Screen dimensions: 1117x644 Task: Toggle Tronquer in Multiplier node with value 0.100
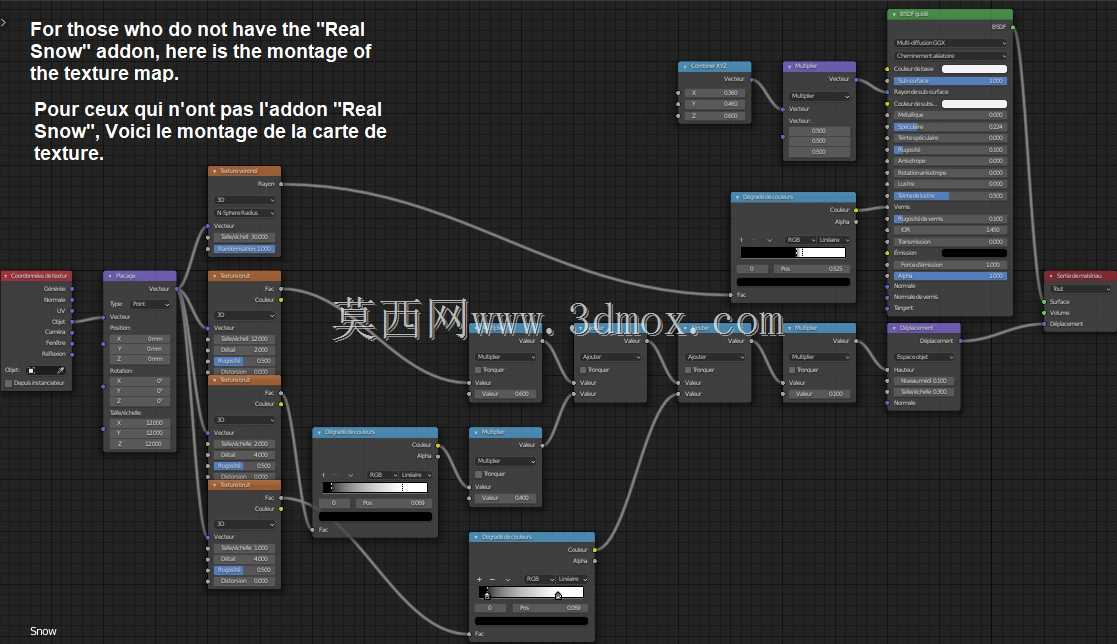tap(793, 370)
